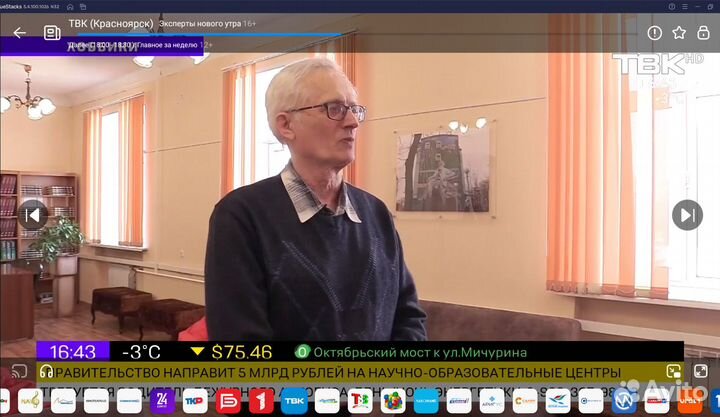720x417 pixels.
Task: Click the 'ТВК (Красноярск)' channel title
Action: (x=110, y=23)
